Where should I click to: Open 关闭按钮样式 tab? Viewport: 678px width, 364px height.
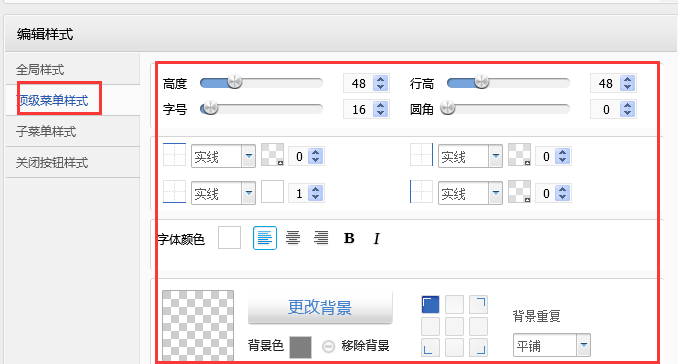(52, 163)
